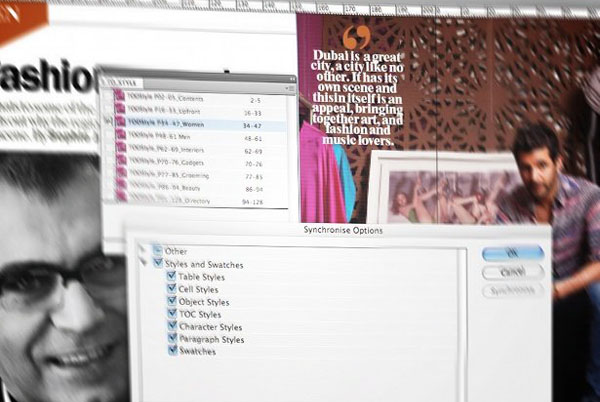The image size is (600, 402).
Task: Click the Contents document icon in book panel
Action: click(119, 96)
